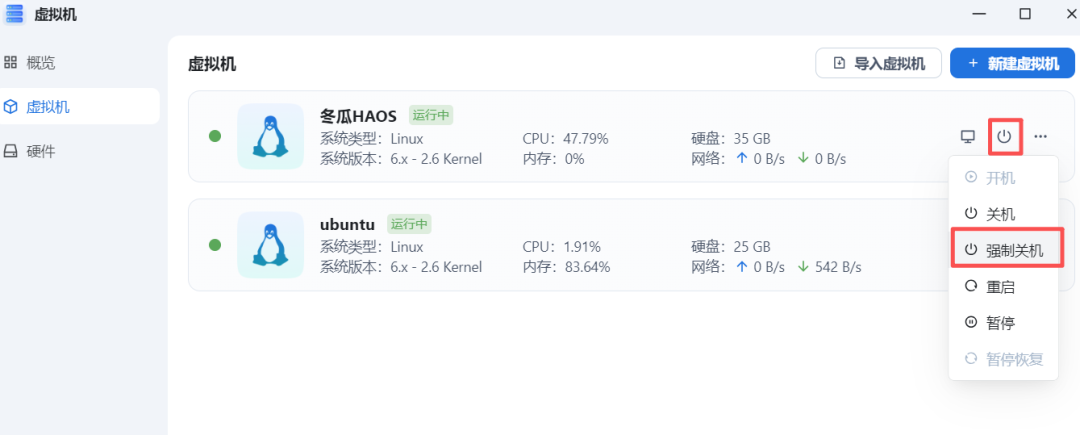Image resolution: width=1080 pixels, height=435 pixels.
Task: Maximize the 虚拟机 window
Action: point(1025,14)
